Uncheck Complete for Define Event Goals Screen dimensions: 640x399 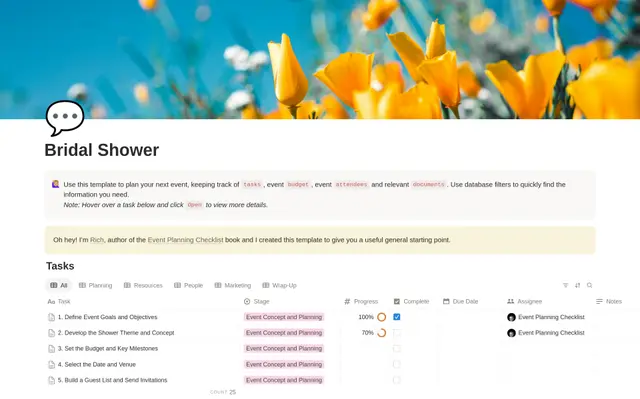pyautogui.click(x=397, y=317)
